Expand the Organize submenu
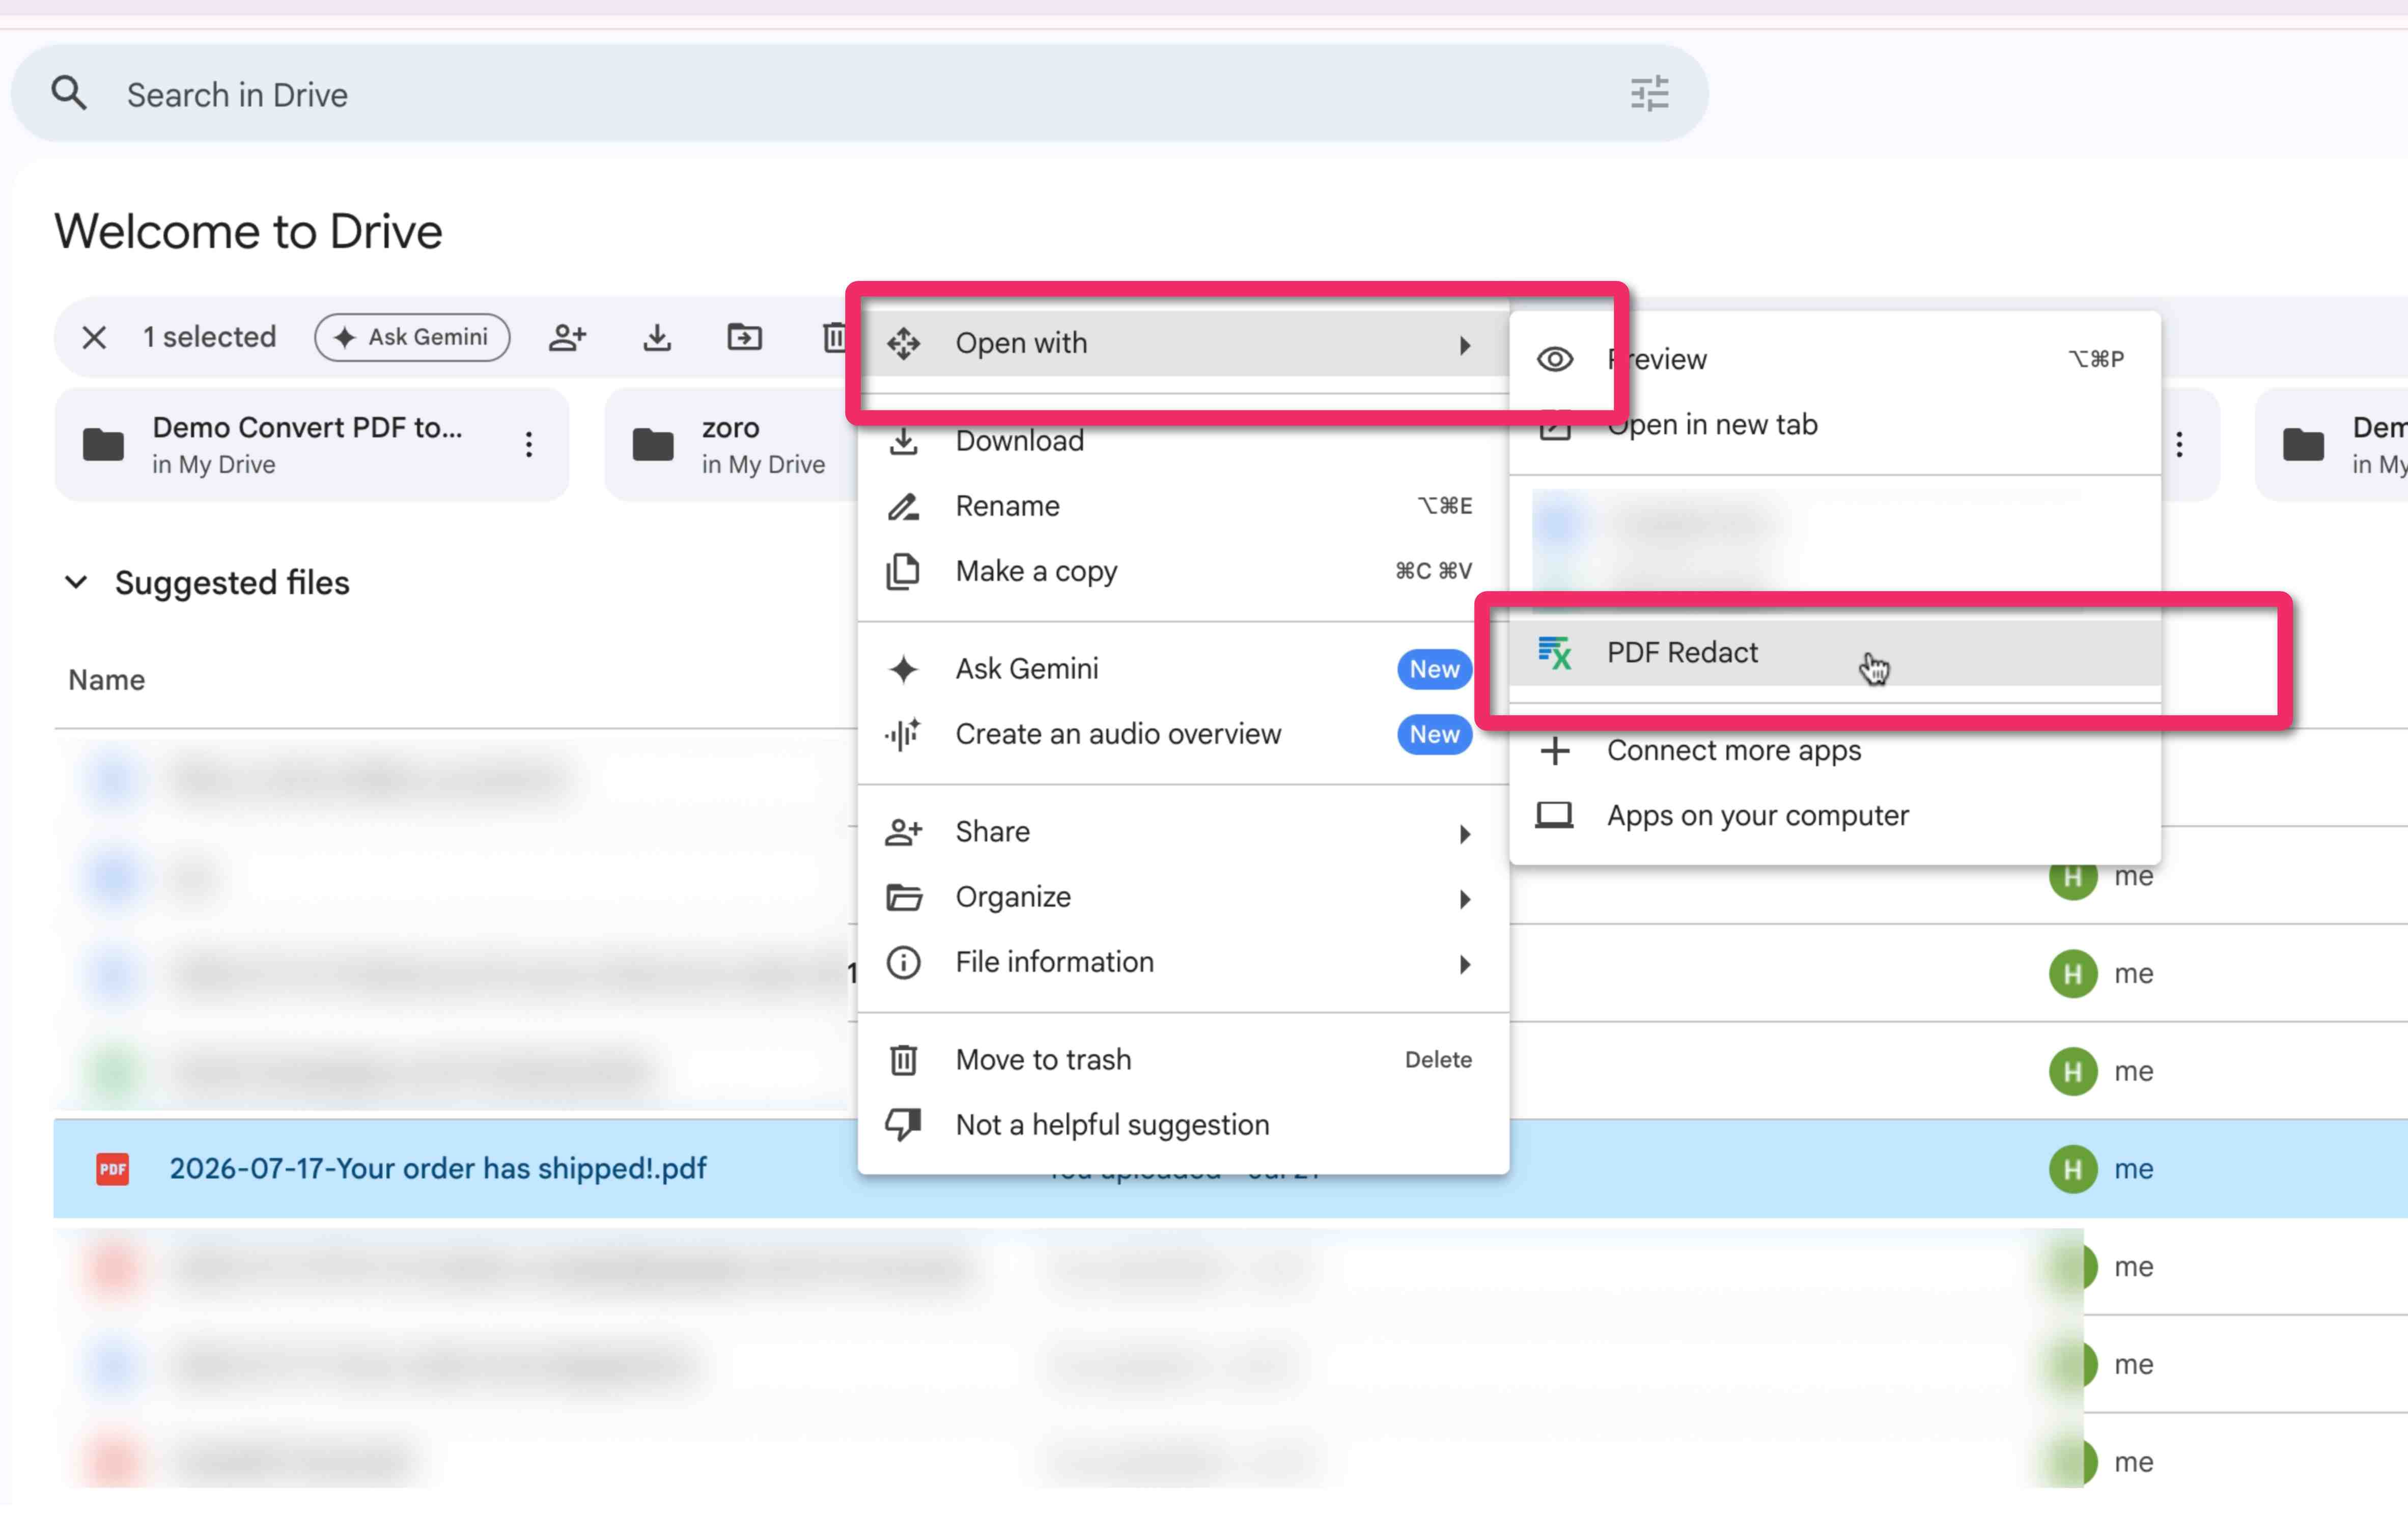 tap(1183, 897)
